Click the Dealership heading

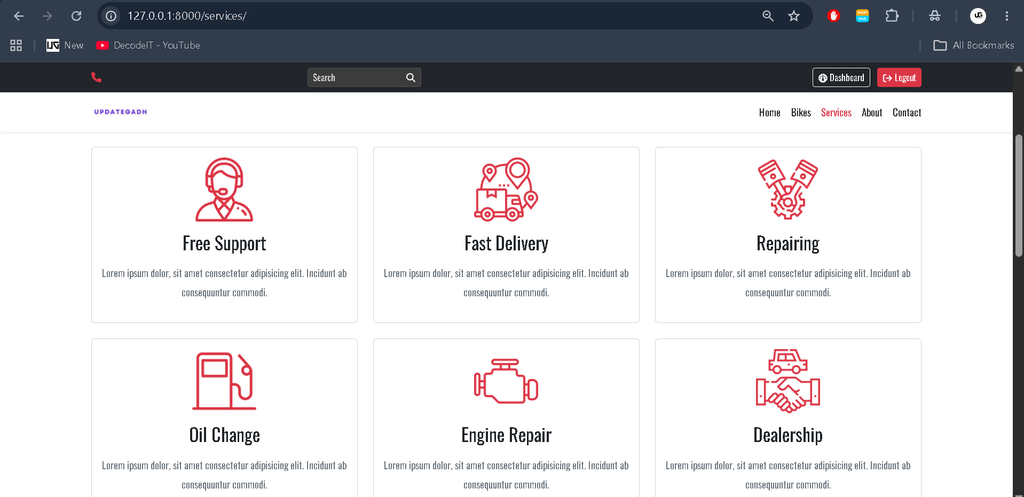(x=788, y=435)
